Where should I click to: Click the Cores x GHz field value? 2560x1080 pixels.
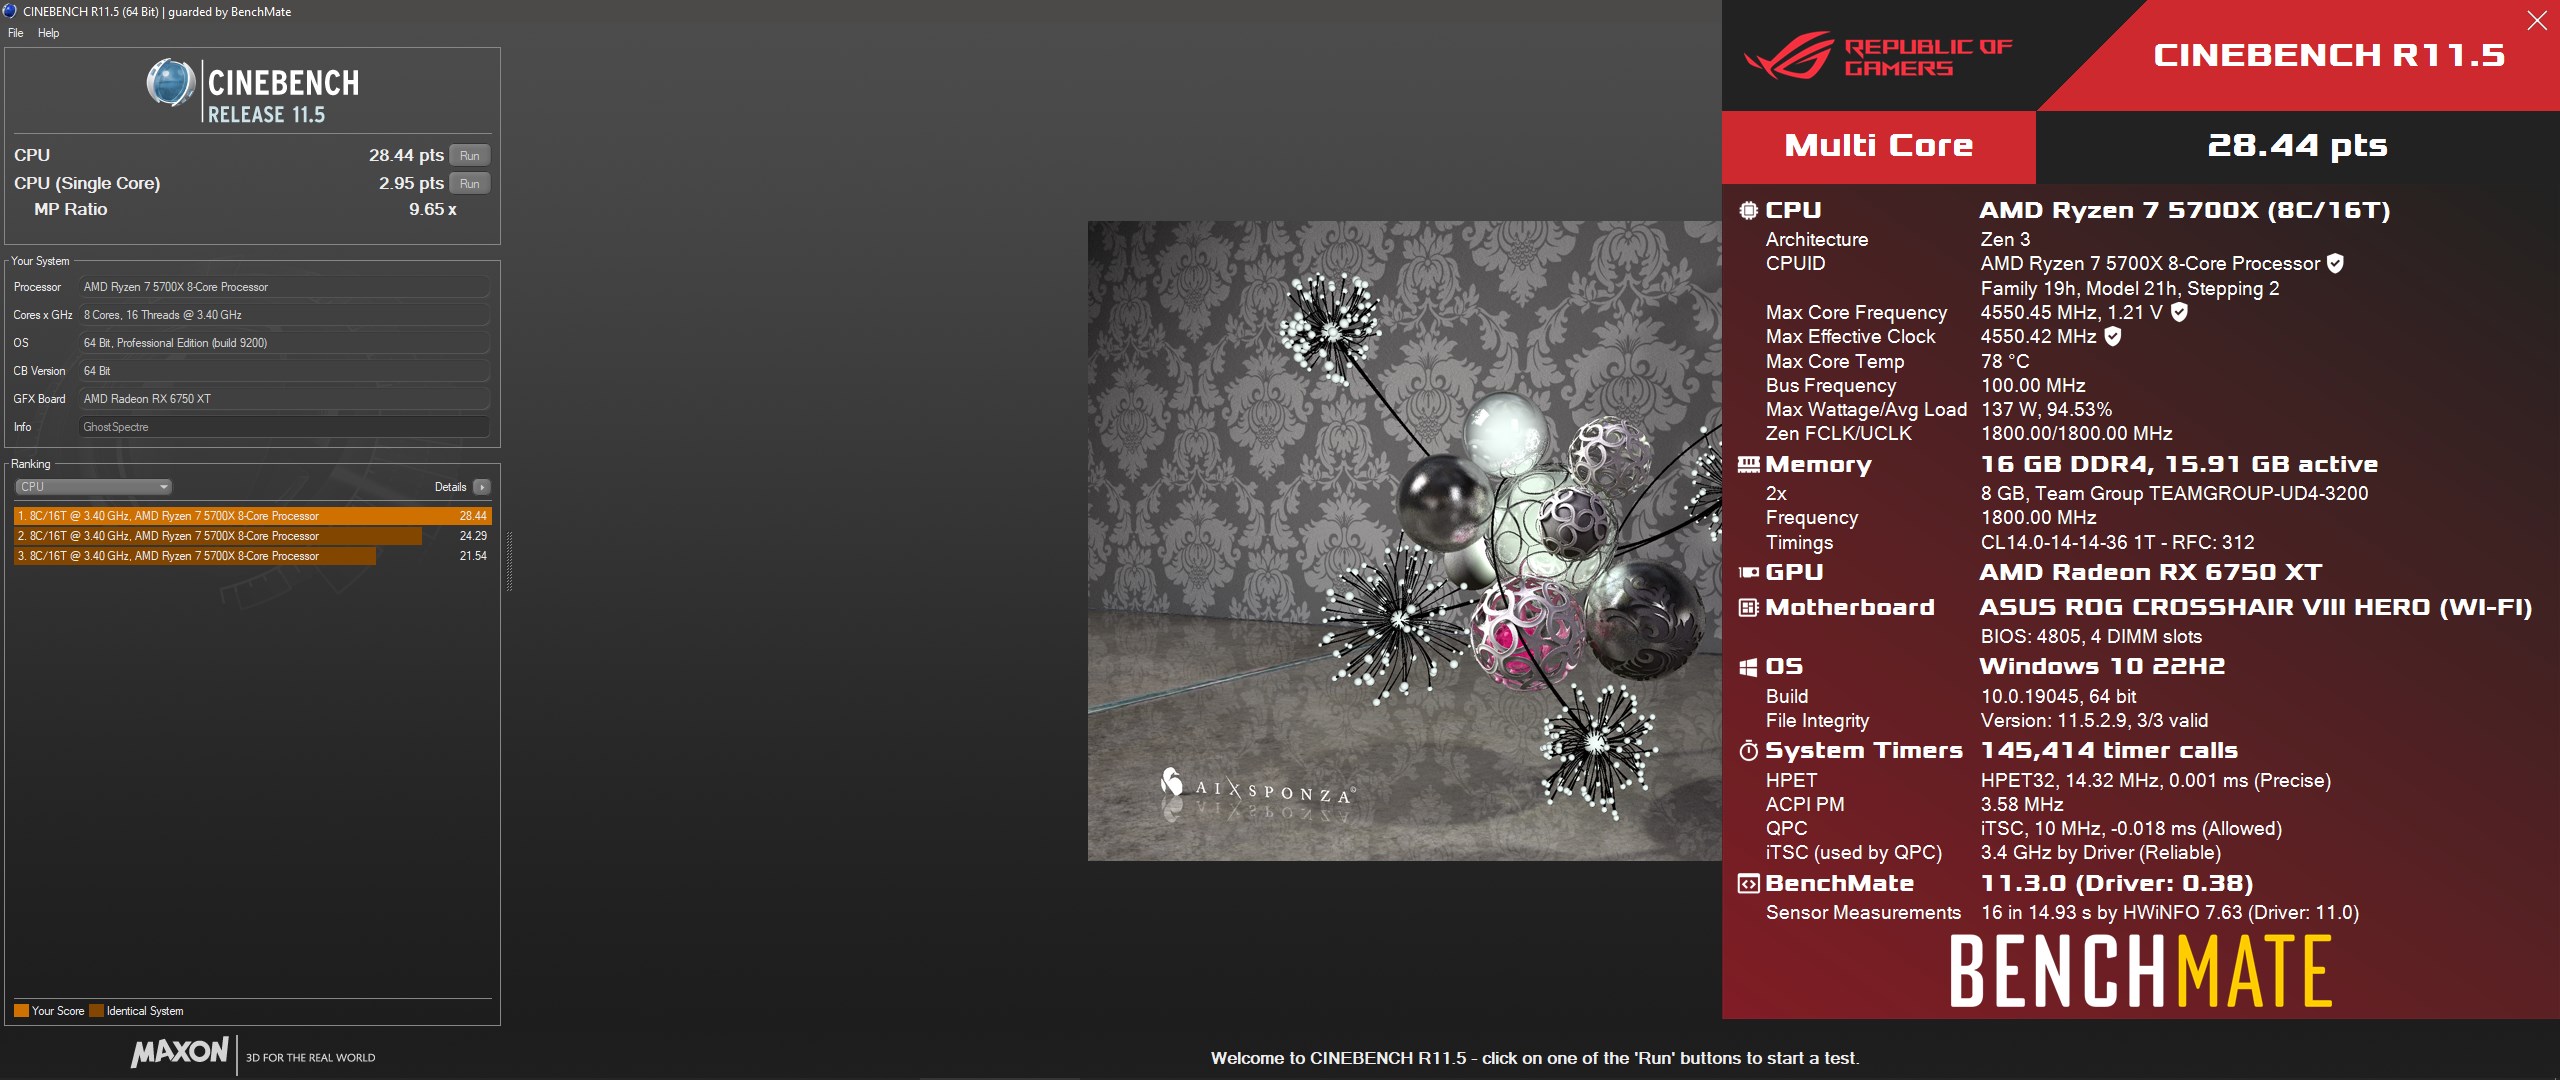284,315
